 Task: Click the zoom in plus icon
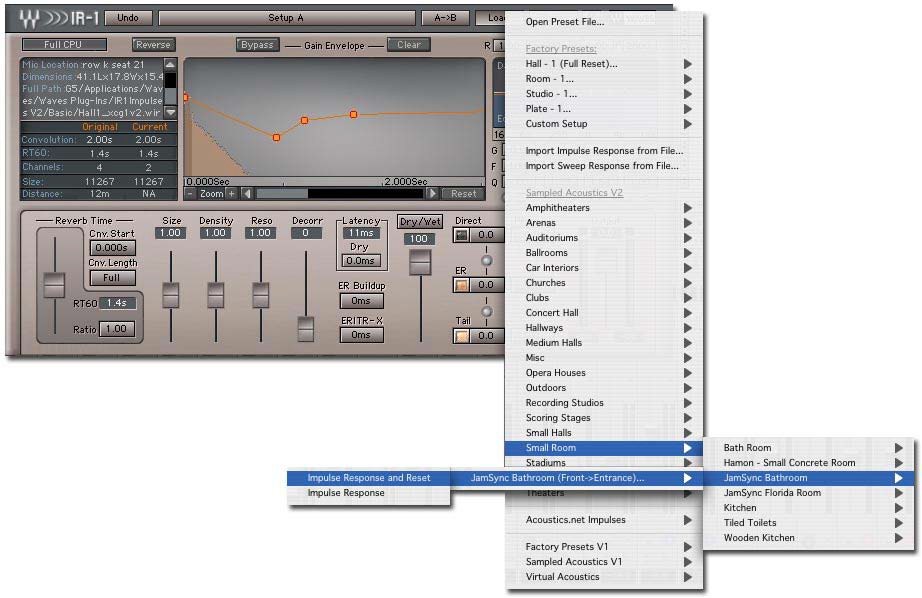point(232,194)
